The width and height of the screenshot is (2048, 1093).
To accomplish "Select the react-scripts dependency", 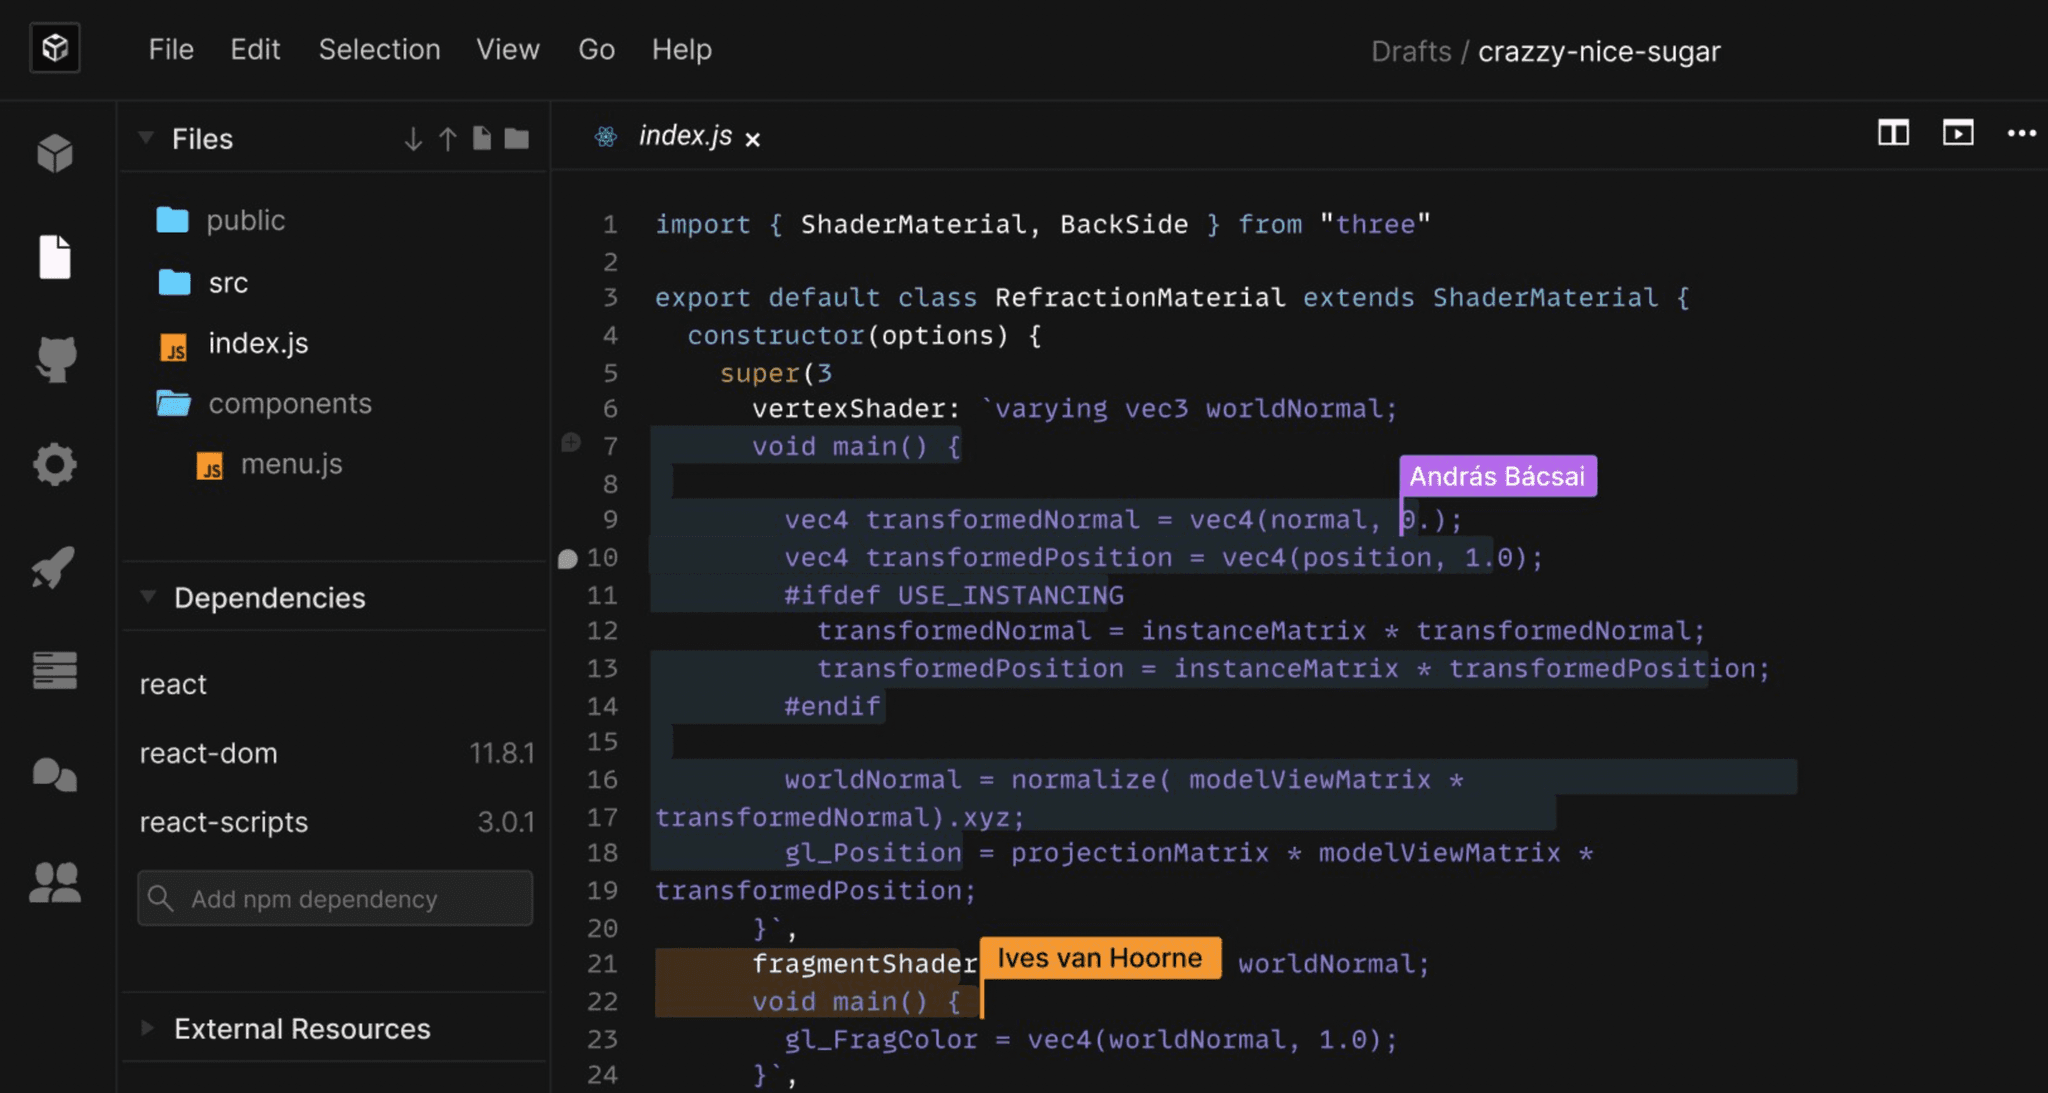I will coord(224,822).
